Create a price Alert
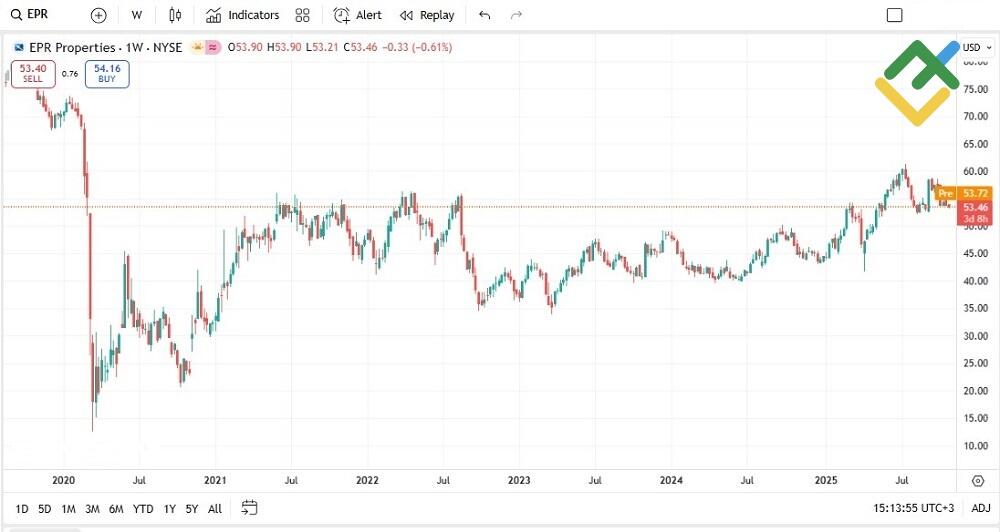Image resolution: width=1000 pixels, height=532 pixels. point(357,15)
